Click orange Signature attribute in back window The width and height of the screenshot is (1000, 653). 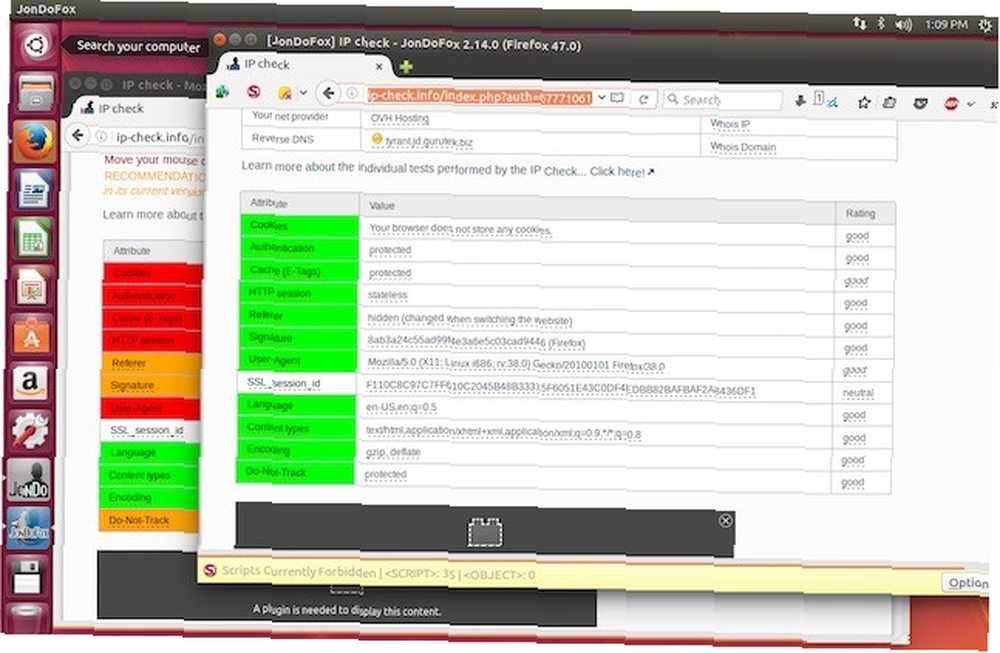click(x=151, y=386)
